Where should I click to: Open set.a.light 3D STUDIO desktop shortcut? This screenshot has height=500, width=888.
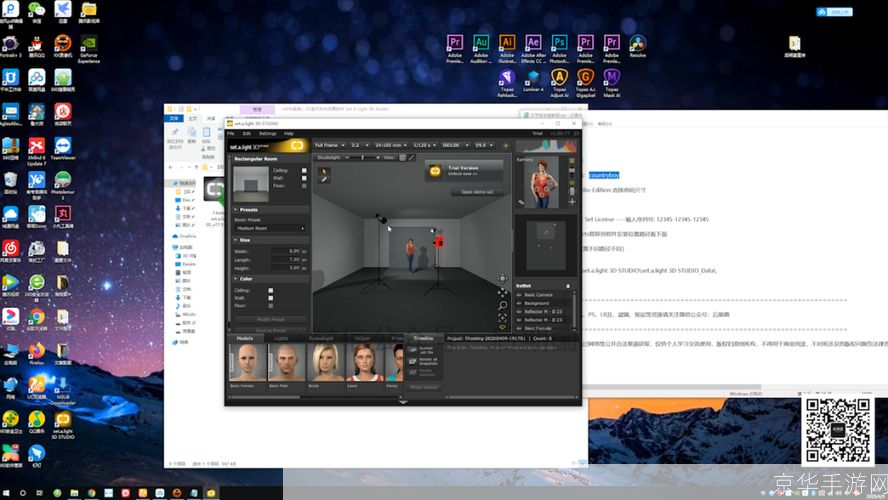63,425
